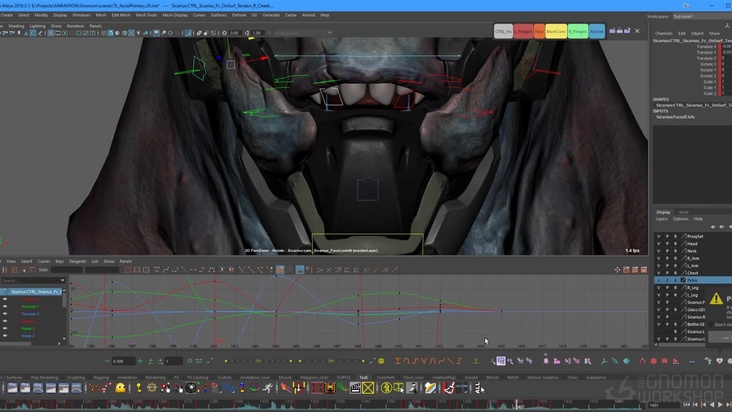Toggle visibility V of Head layer

[x=659, y=244]
